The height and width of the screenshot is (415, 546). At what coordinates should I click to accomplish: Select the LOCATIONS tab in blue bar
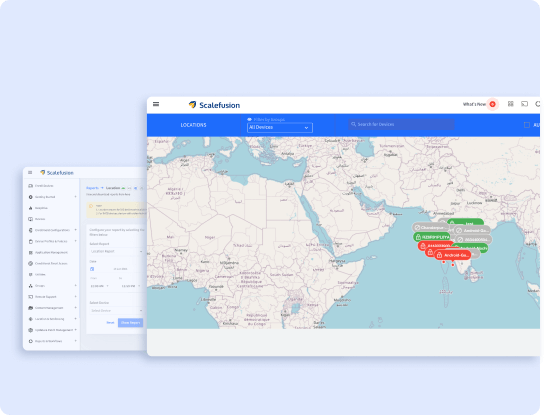point(193,125)
